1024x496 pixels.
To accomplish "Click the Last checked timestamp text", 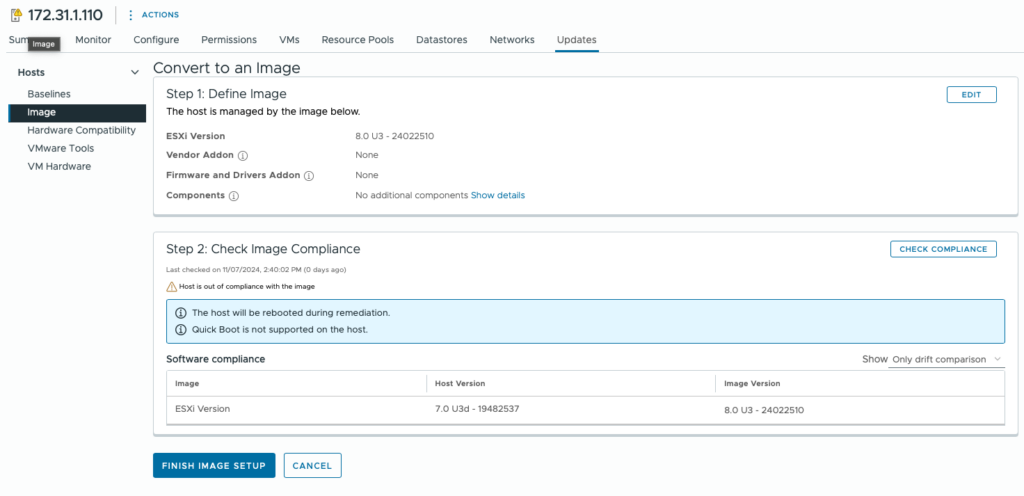I will pos(256,270).
